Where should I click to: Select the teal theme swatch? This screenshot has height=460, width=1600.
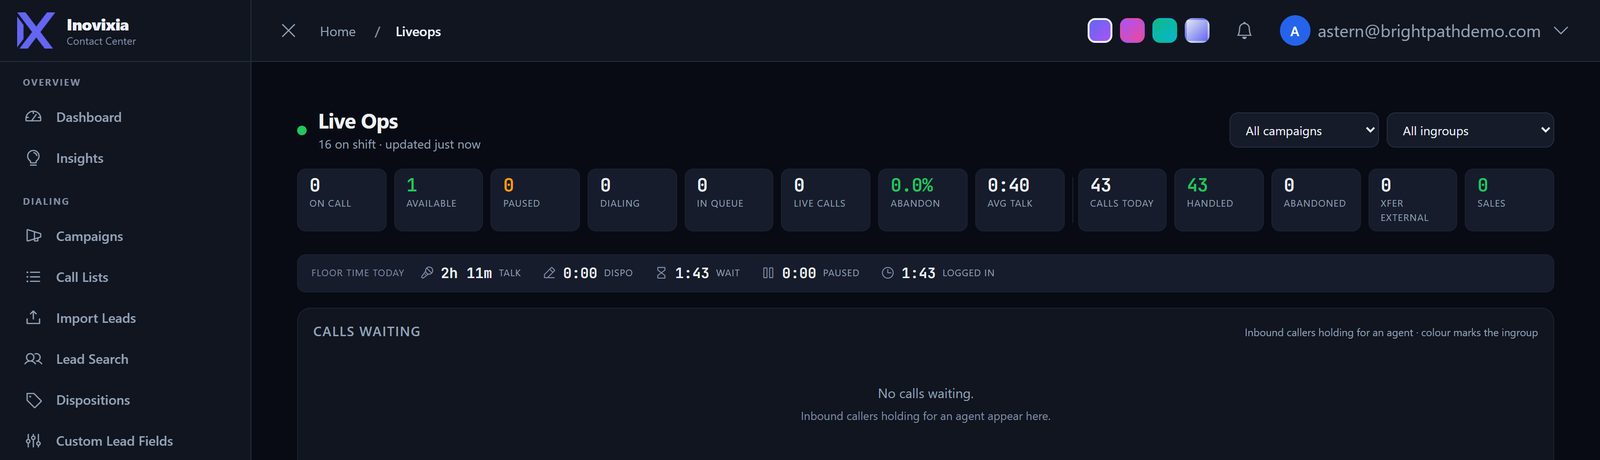click(x=1165, y=31)
